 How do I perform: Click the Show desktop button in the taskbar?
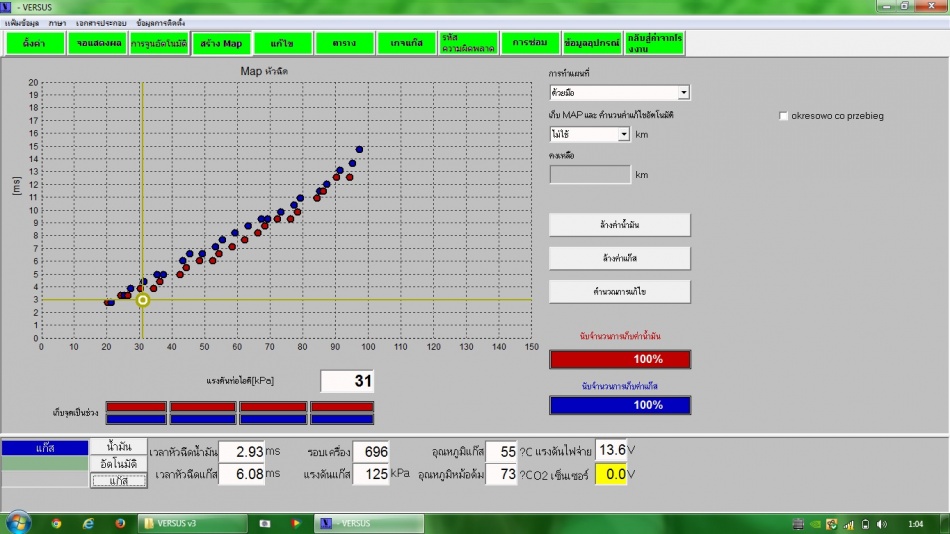pyautogui.click(x=945, y=524)
